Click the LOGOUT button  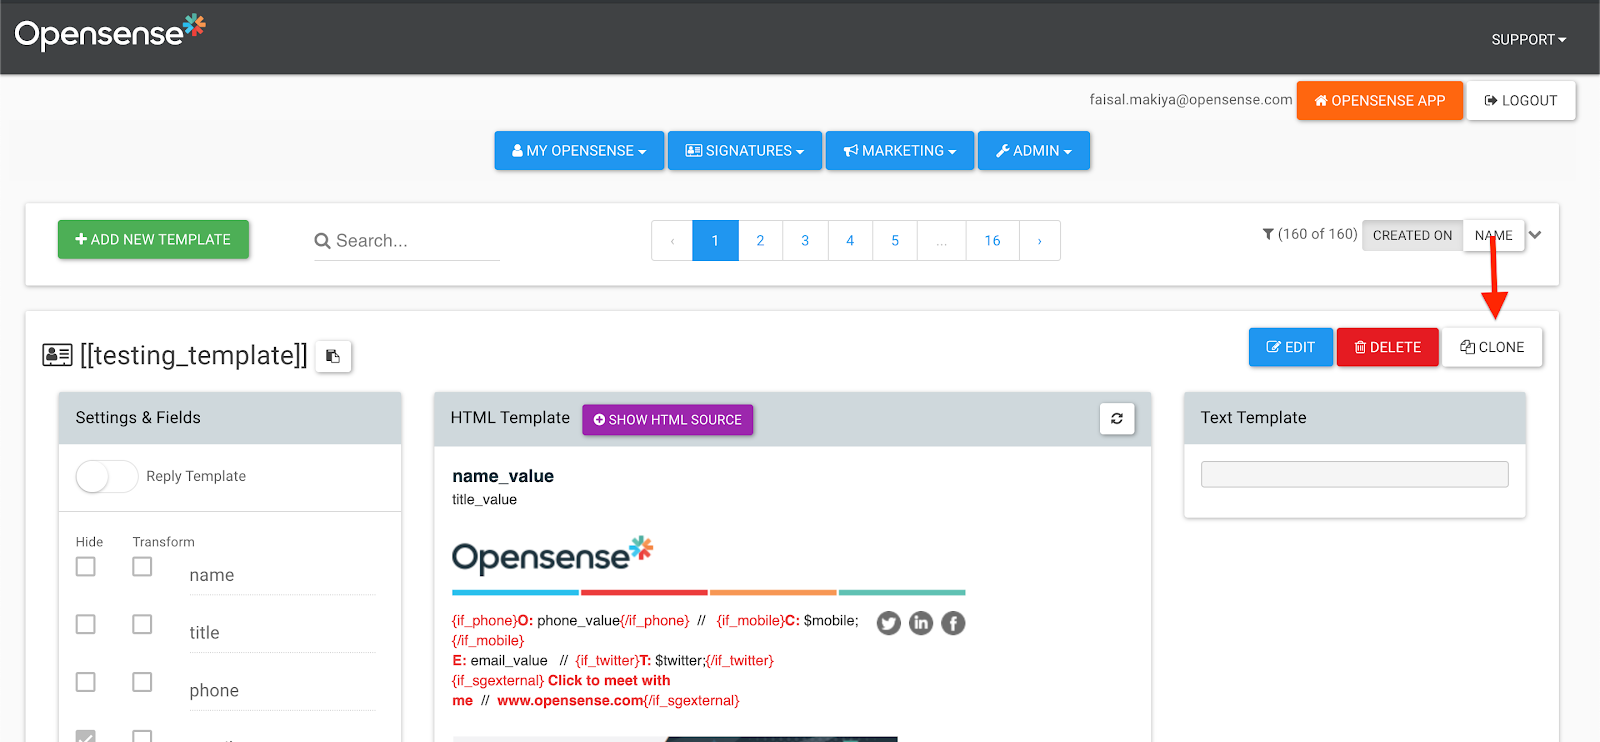click(1521, 101)
